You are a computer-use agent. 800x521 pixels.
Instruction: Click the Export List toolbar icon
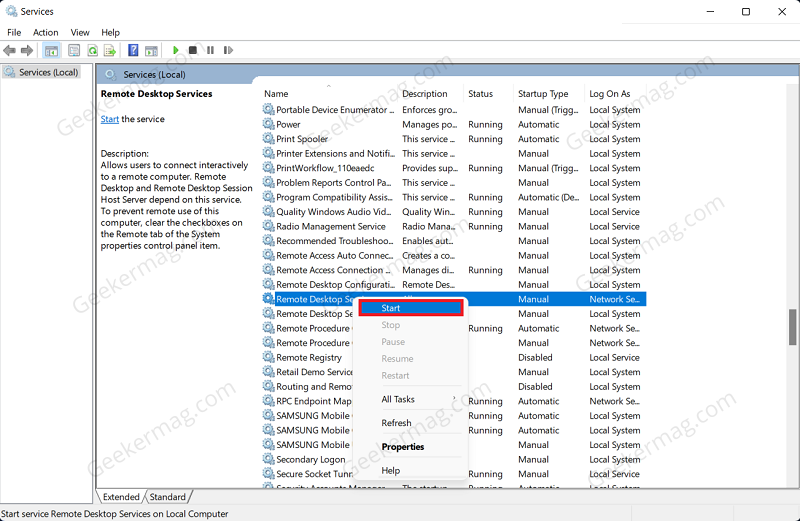[110, 50]
